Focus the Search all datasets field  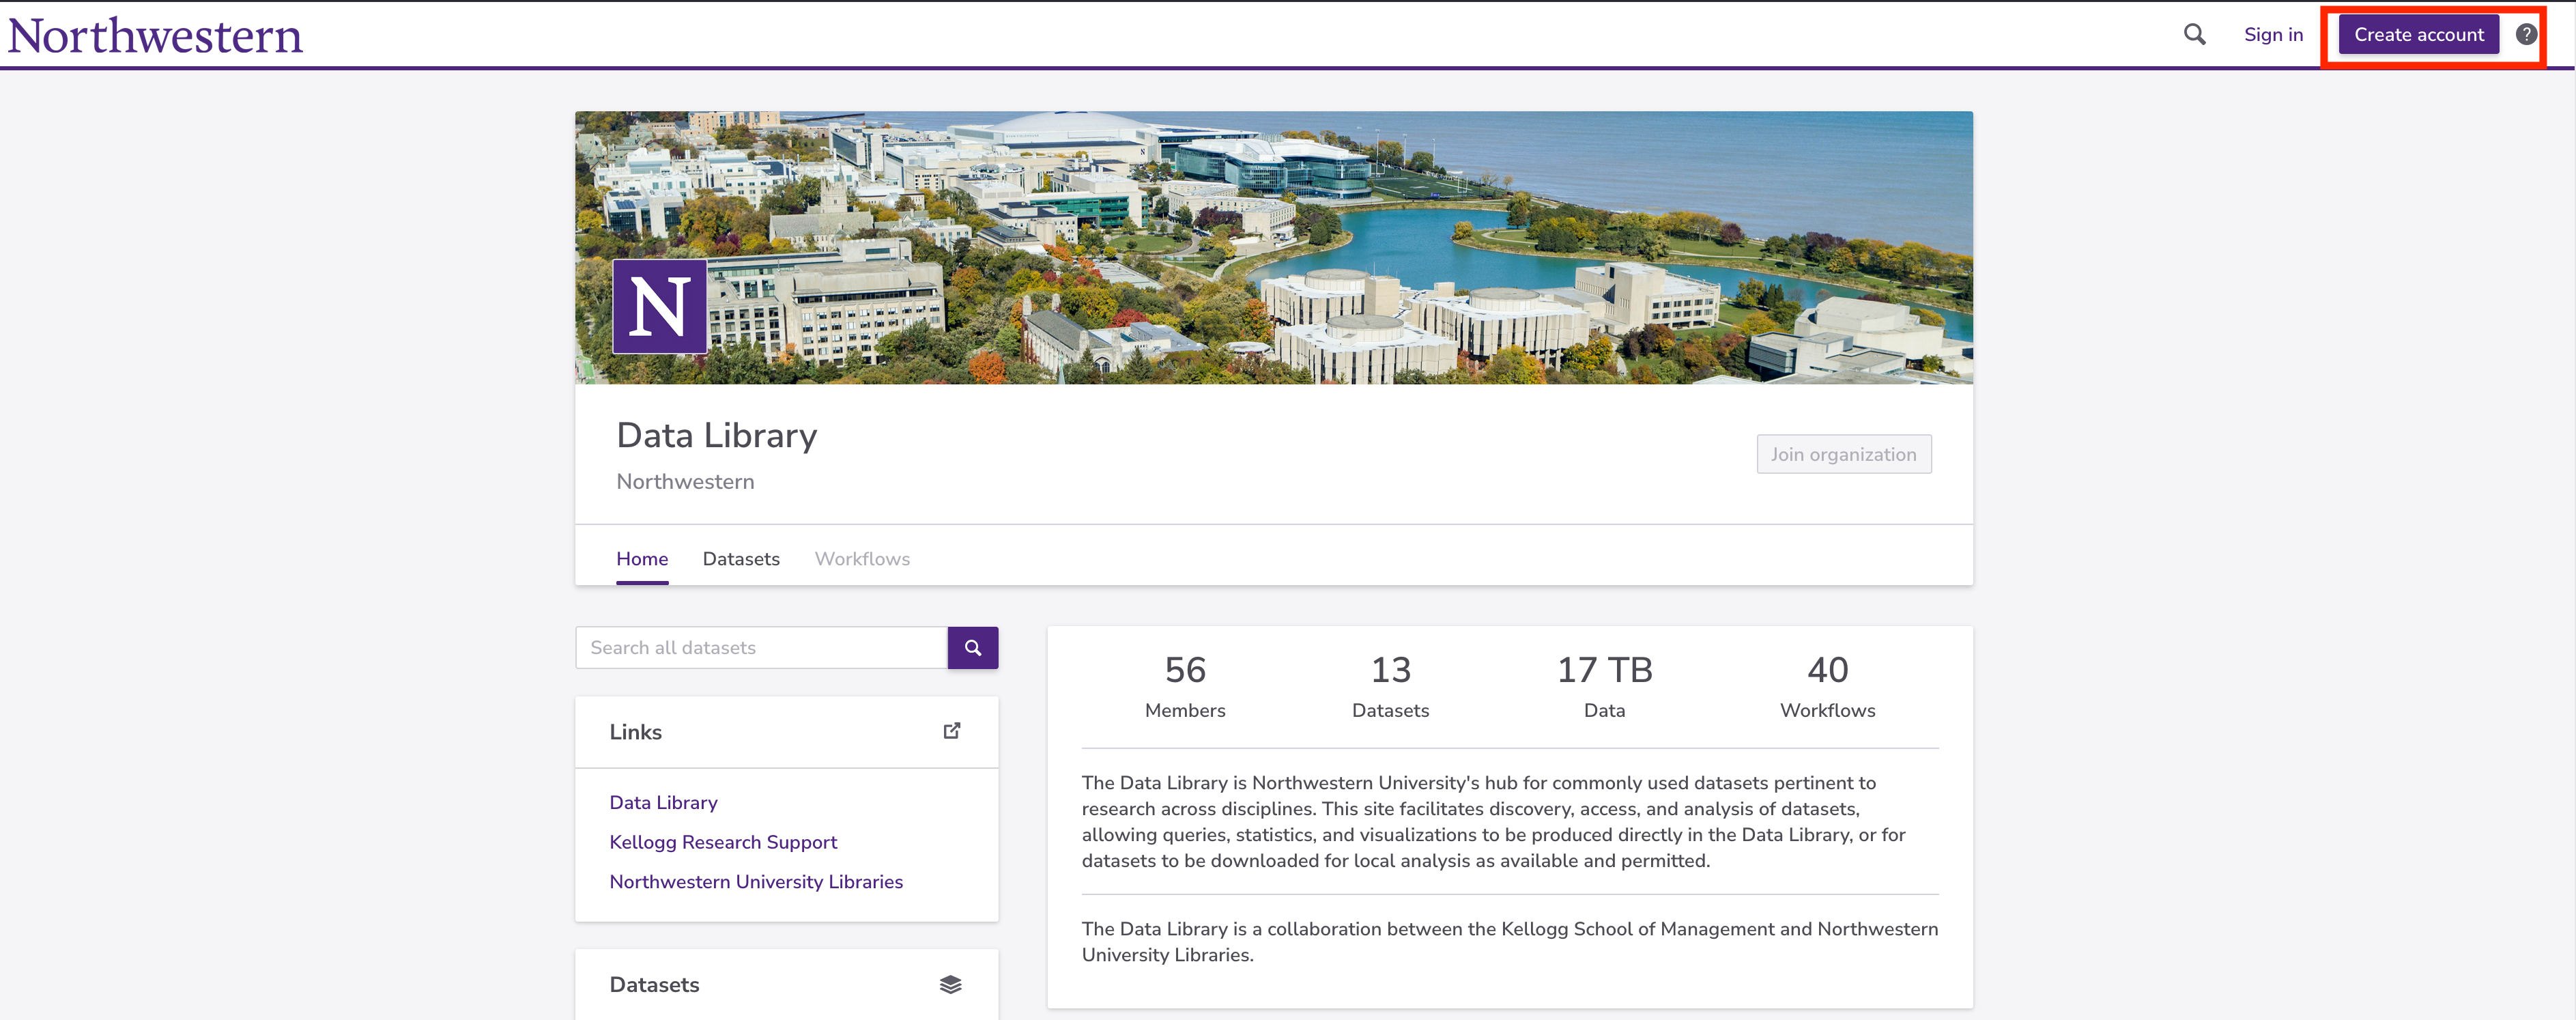(x=761, y=648)
